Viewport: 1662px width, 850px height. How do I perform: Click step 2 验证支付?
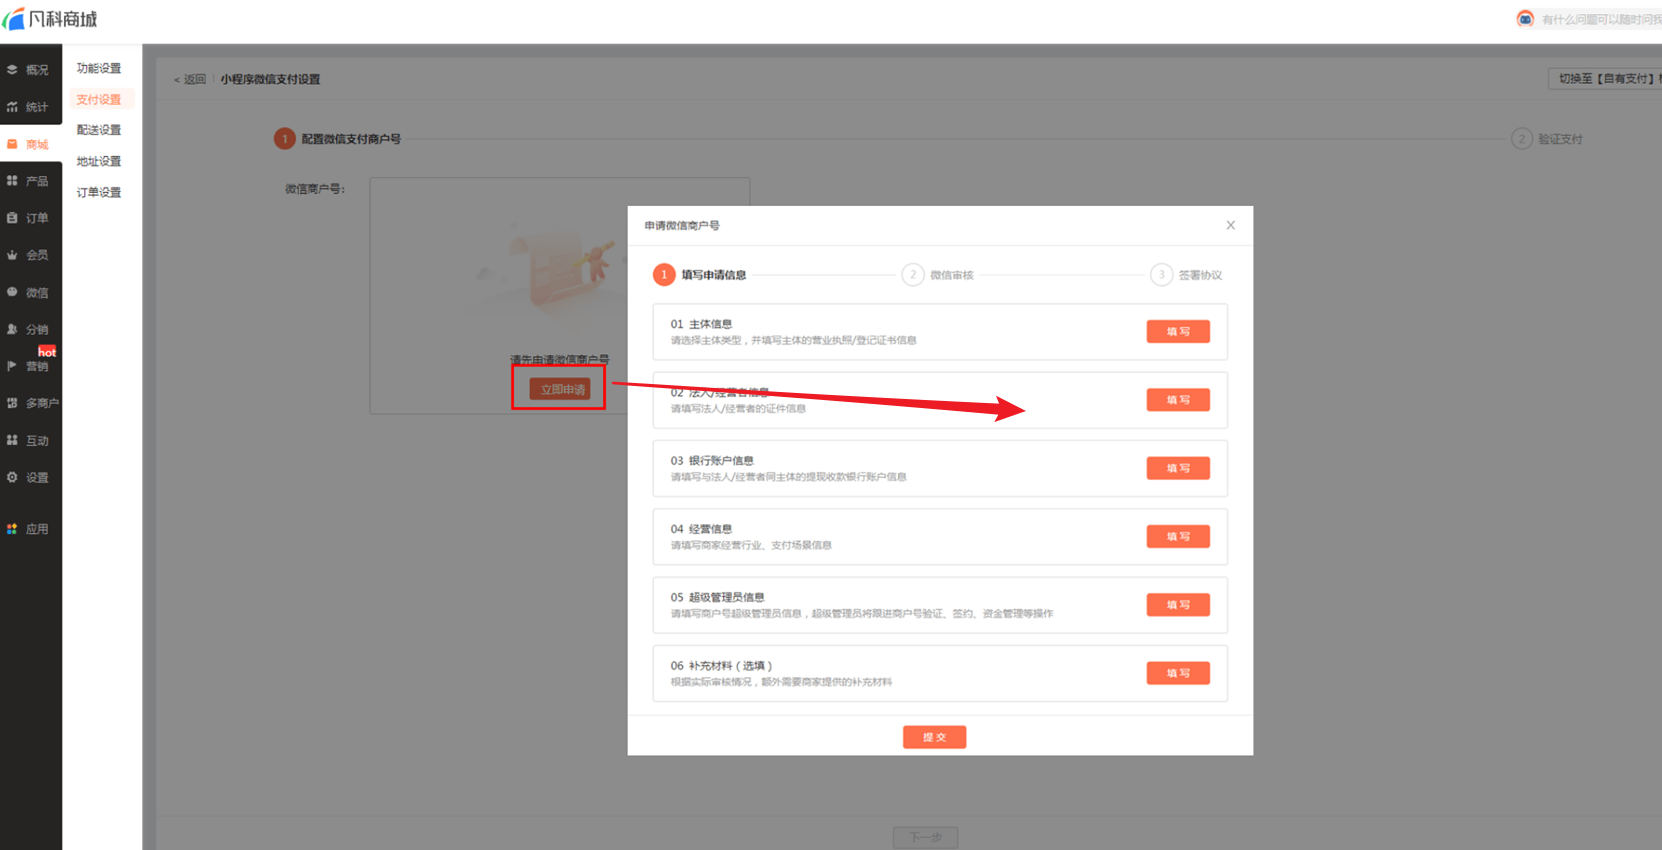(x=1547, y=139)
